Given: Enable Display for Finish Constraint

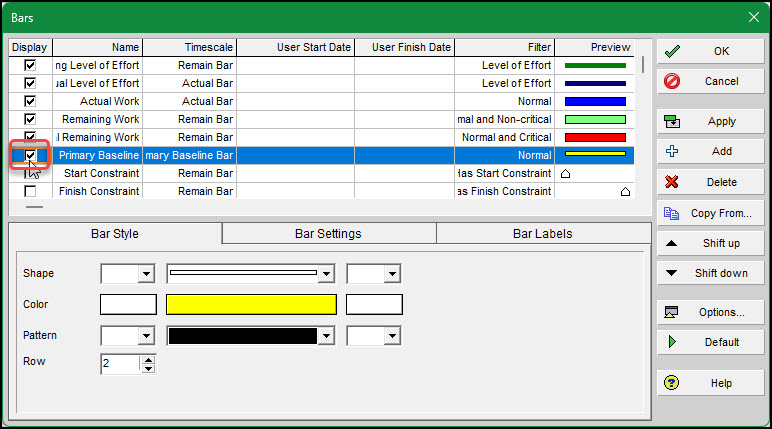Looking at the screenshot, I should (x=30, y=191).
